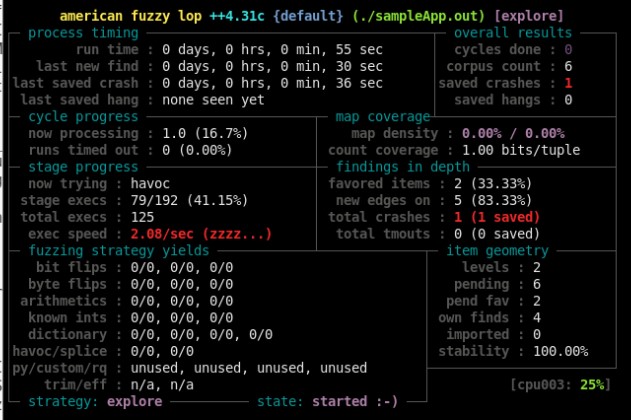Click the 'item geometry' section header
631x420 pixels.
497,251
